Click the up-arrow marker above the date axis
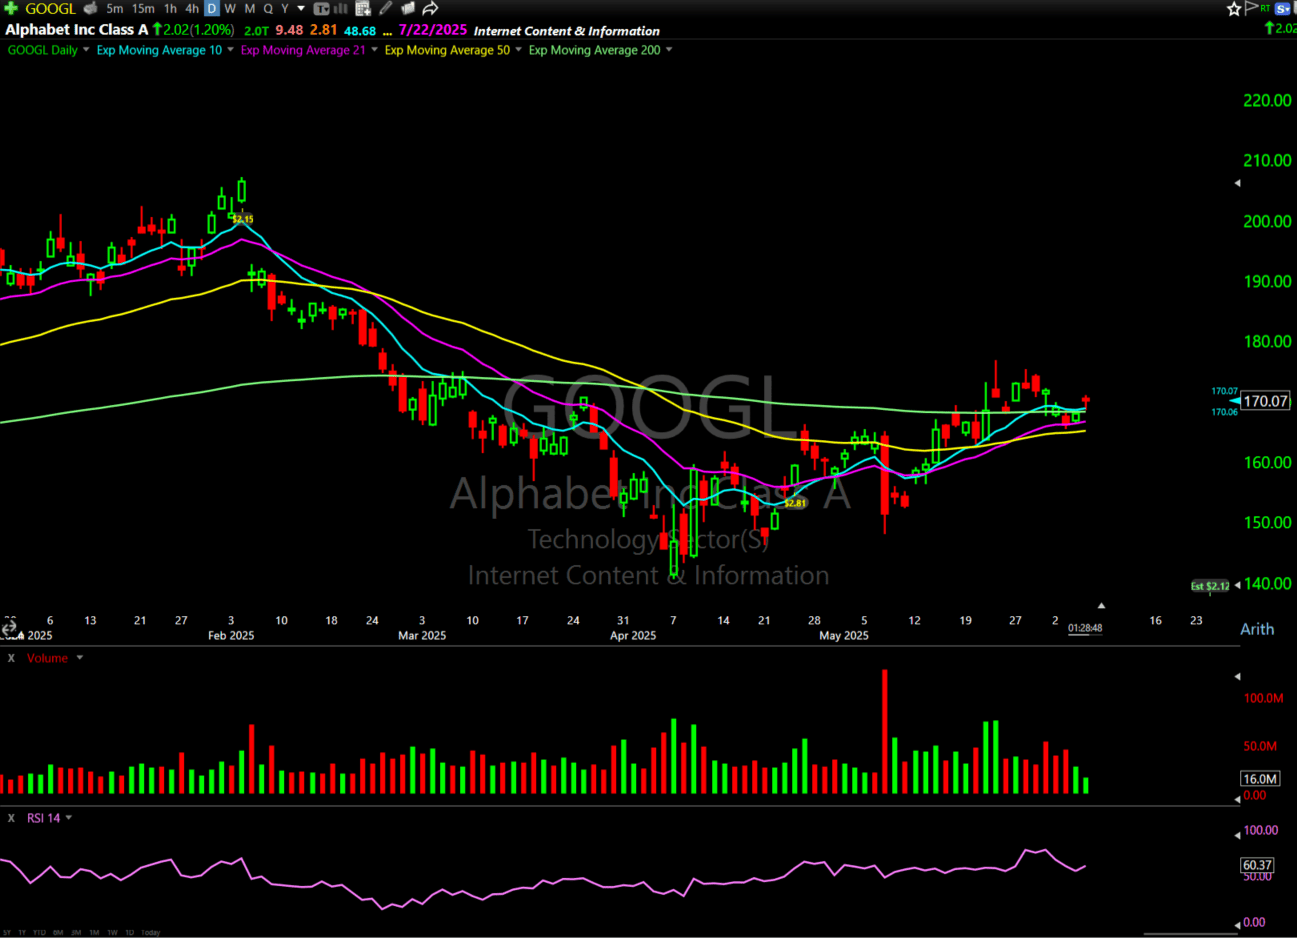This screenshot has height=938, width=1297. (x=1101, y=606)
